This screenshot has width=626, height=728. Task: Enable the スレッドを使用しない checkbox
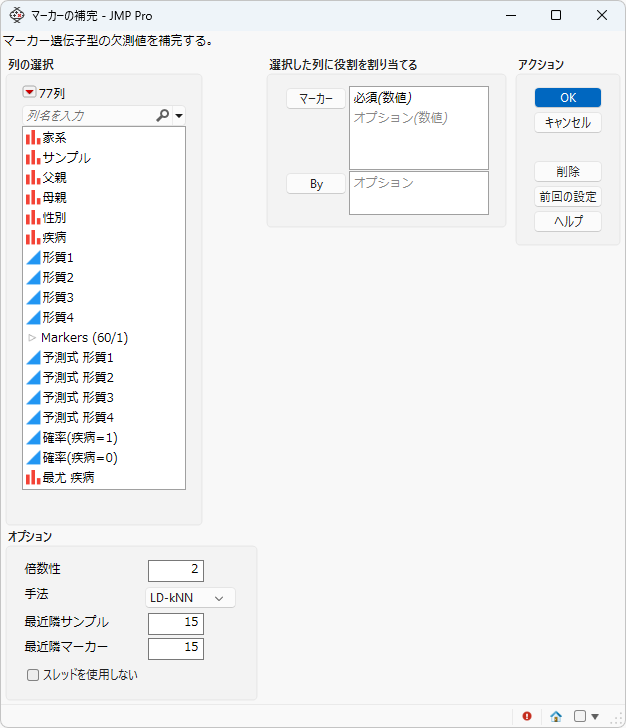pyautogui.click(x=33, y=675)
